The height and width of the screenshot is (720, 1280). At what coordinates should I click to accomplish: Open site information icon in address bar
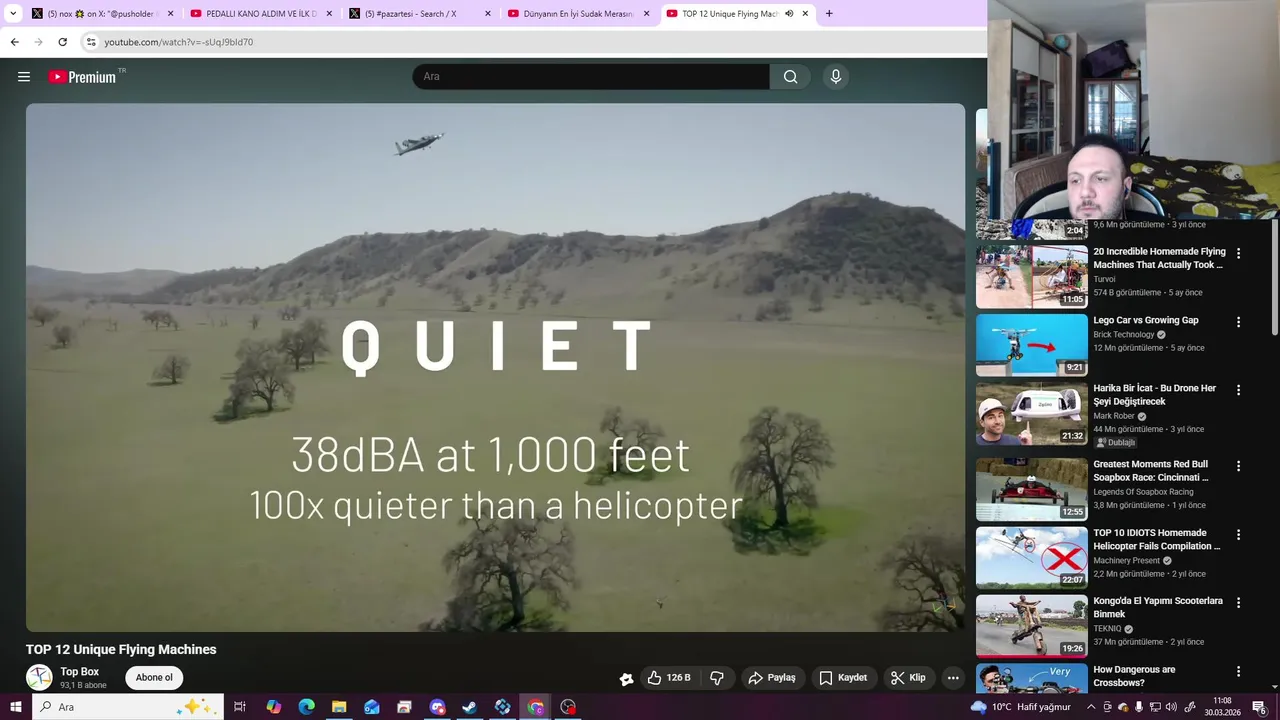(91, 42)
